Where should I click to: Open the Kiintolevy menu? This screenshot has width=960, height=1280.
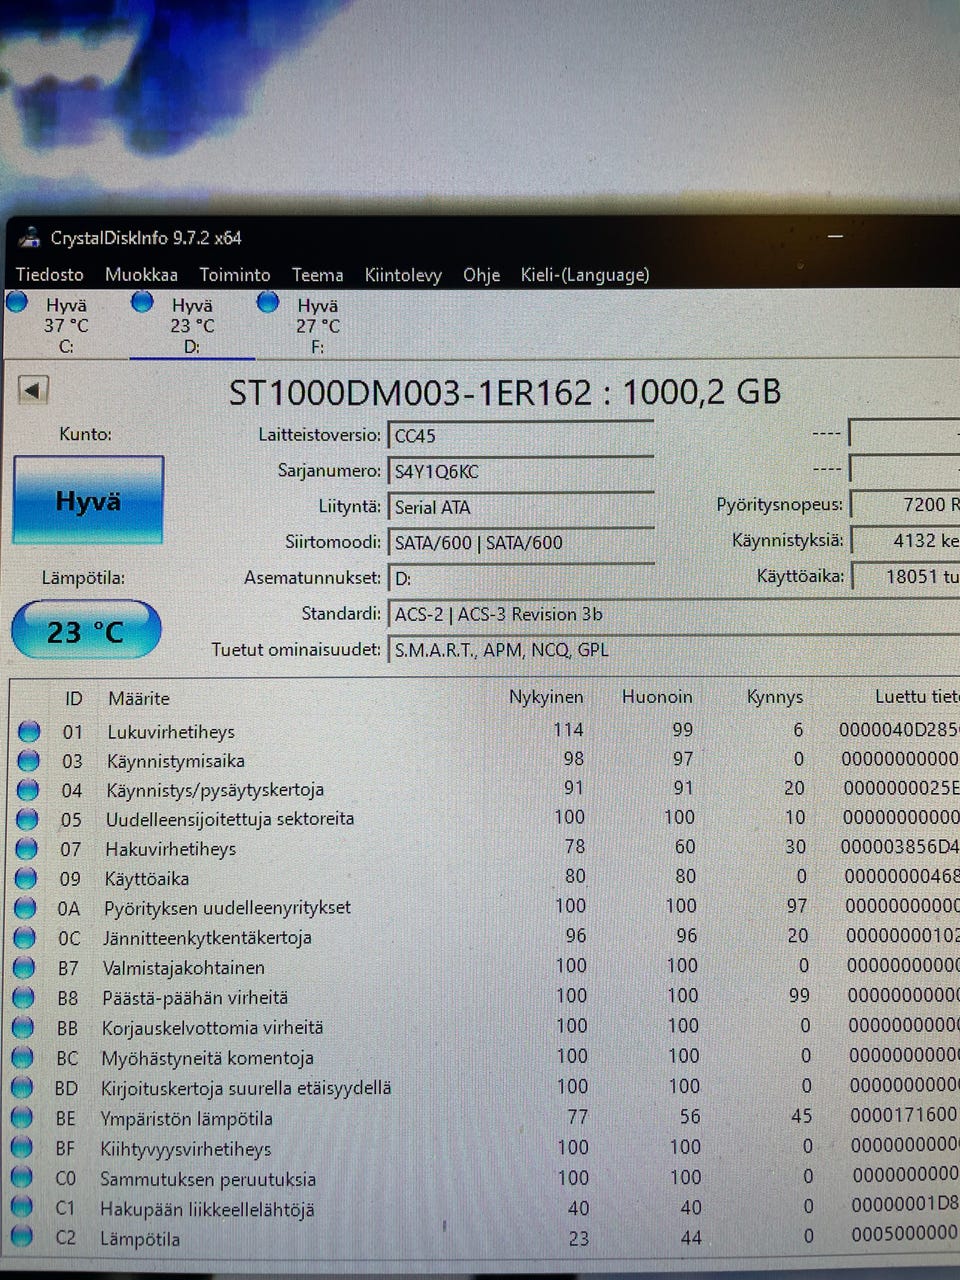403,275
